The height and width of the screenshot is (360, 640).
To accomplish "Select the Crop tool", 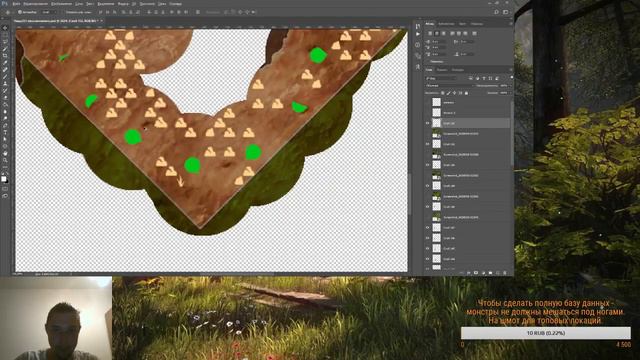I will point(5,56).
